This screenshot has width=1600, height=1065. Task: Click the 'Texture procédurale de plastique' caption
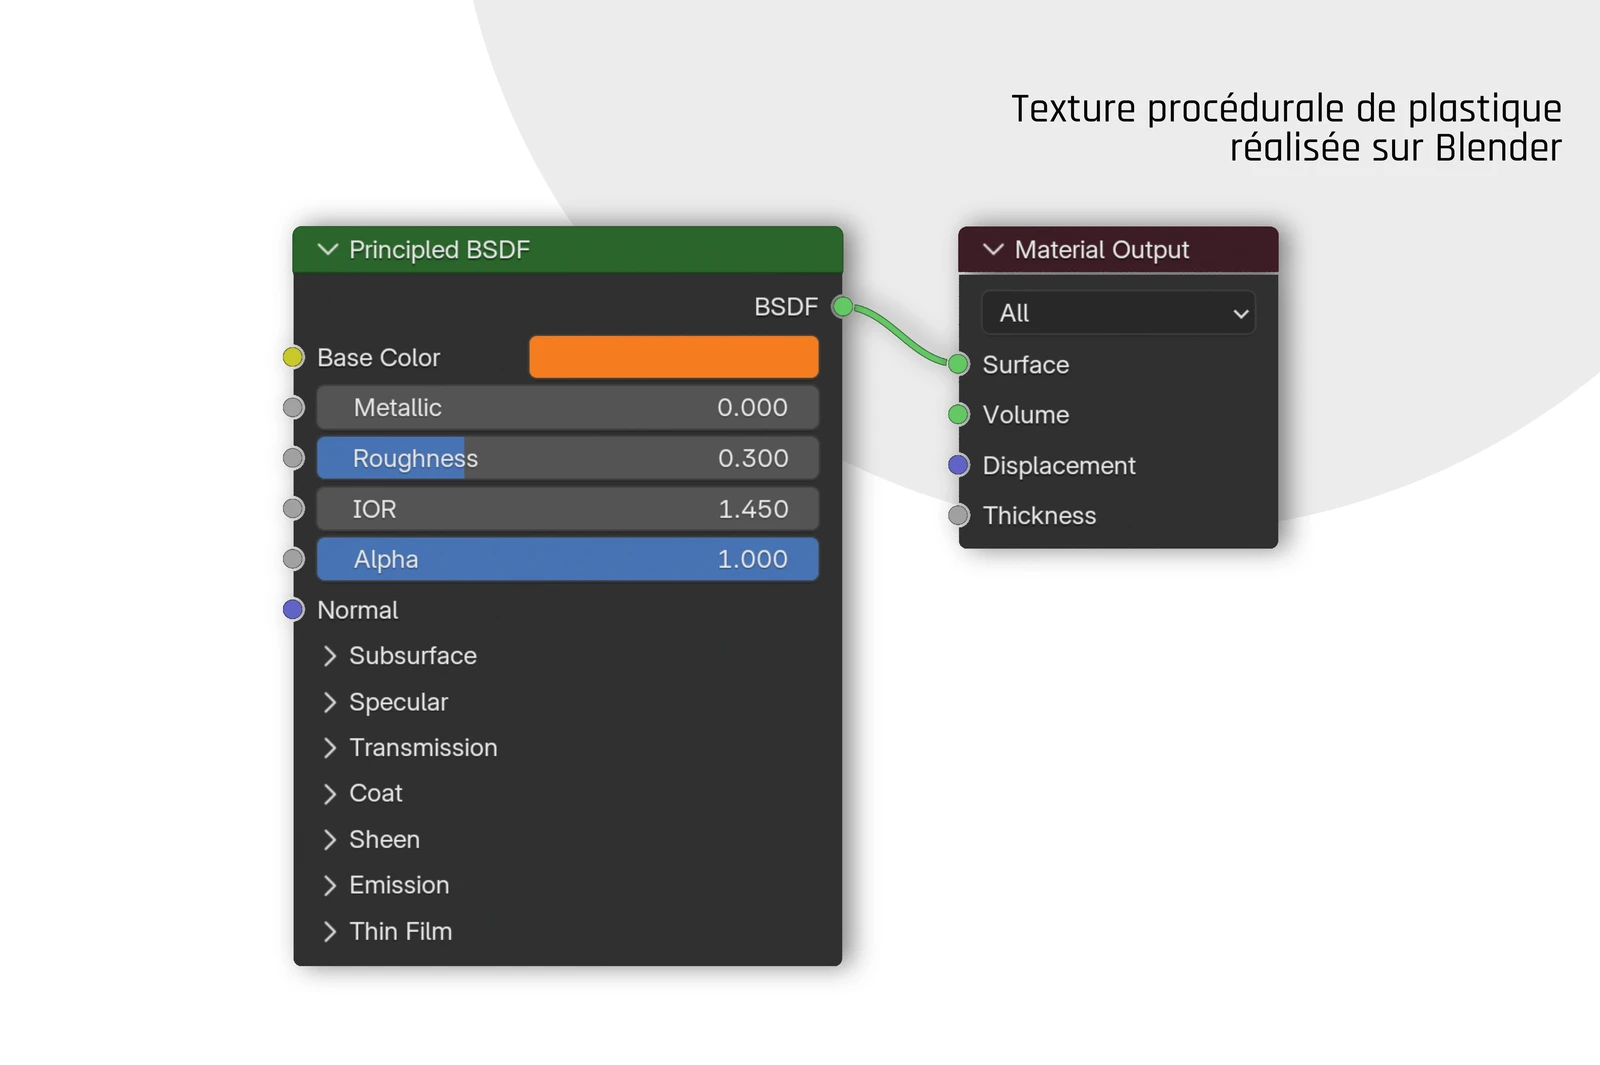[x=1286, y=108]
